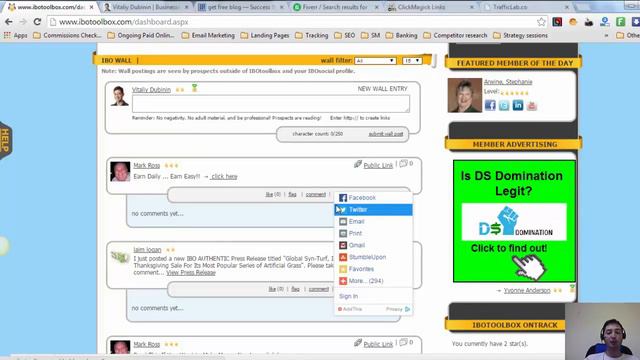
Task: Open View Press Release link
Action: [x=191, y=273]
